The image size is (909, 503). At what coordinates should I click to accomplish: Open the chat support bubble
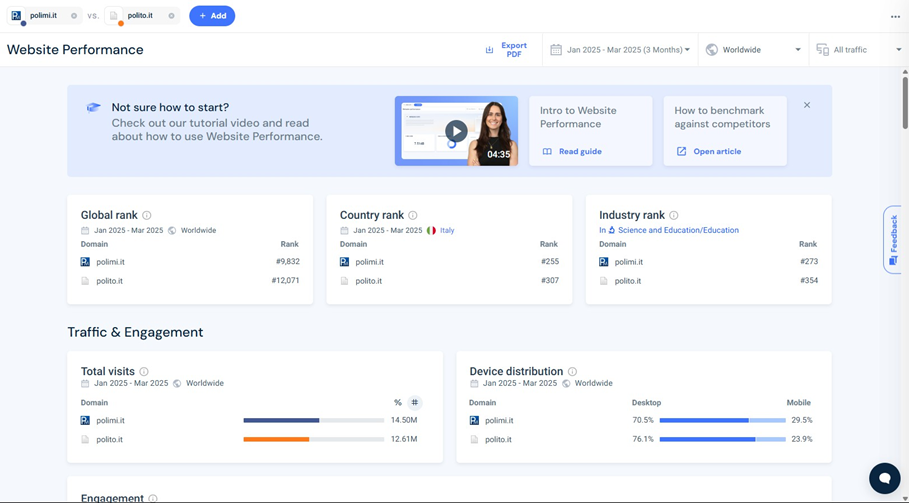[x=884, y=478]
